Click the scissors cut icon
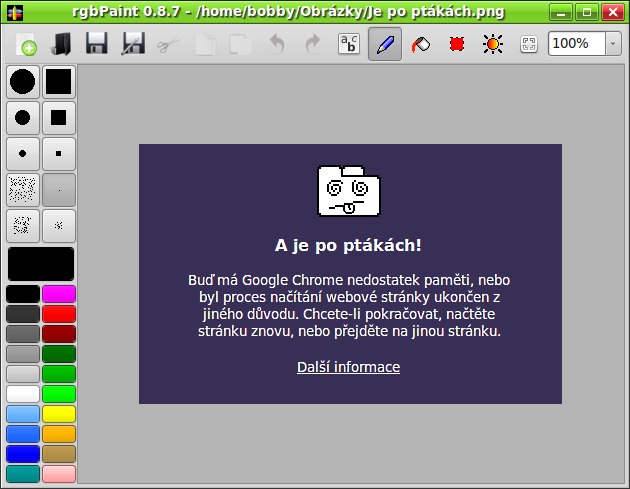Image resolution: width=630 pixels, height=489 pixels. tap(169, 44)
